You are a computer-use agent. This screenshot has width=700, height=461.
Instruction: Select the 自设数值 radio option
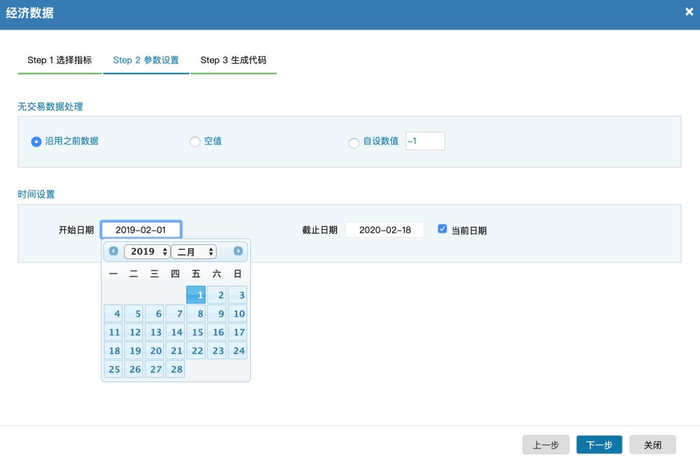pos(354,143)
